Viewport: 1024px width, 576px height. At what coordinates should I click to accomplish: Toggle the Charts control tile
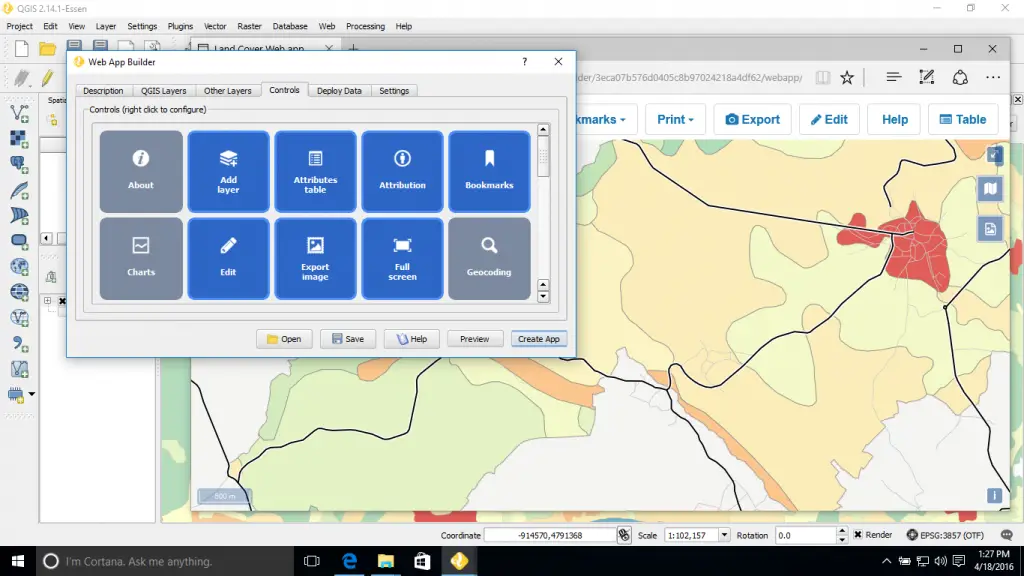pos(140,259)
